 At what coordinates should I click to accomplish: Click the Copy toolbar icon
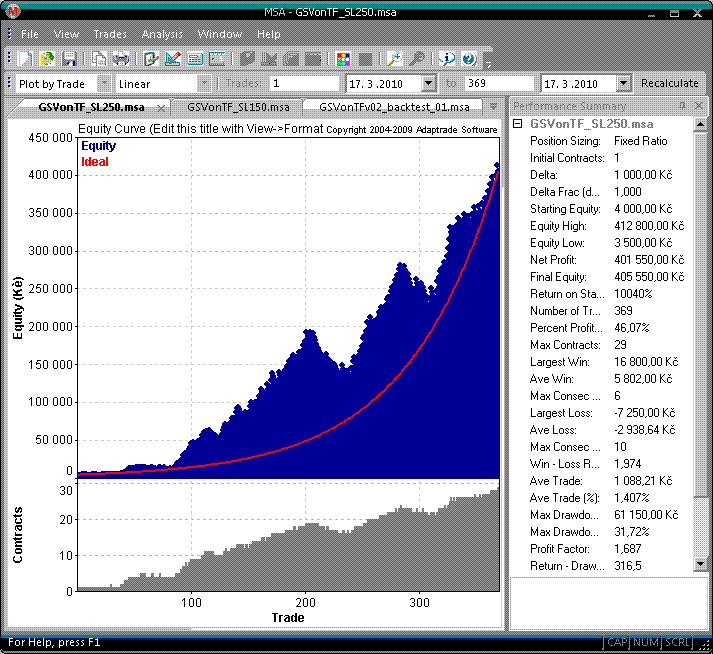pyautogui.click(x=100, y=59)
